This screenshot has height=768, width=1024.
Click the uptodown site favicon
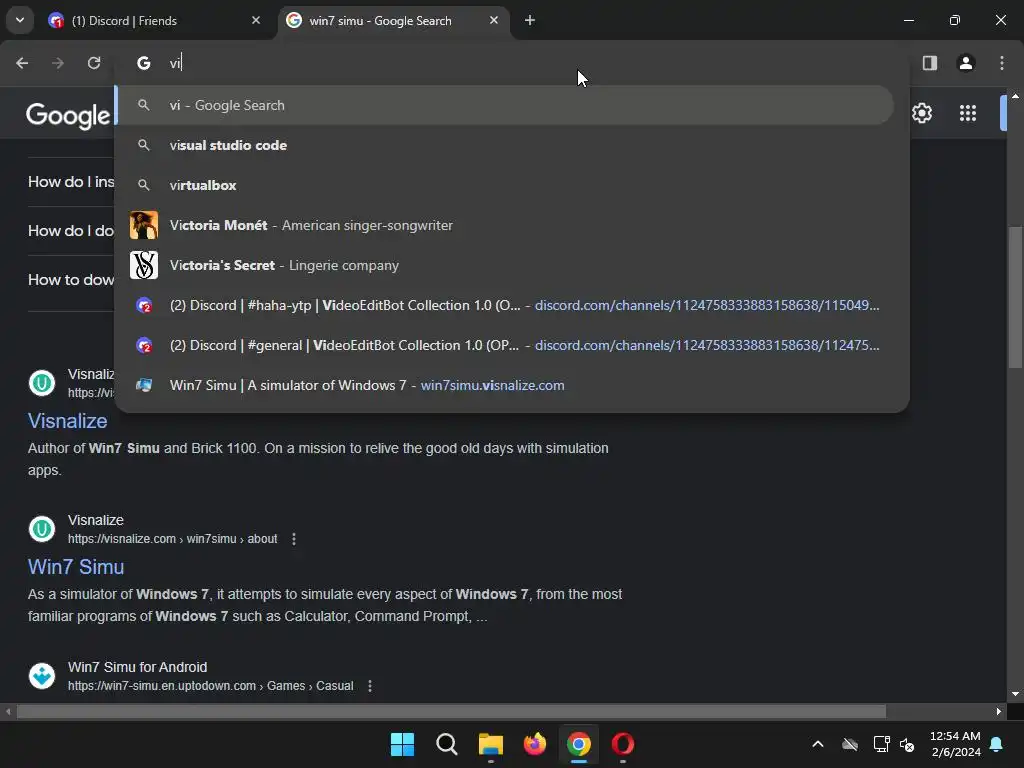coord(42,676)
